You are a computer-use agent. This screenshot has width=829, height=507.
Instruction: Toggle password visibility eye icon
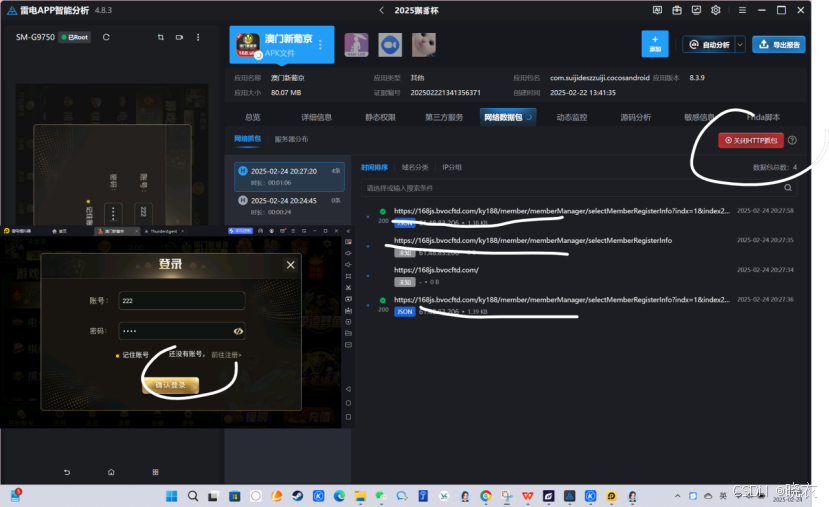coord(238,331)
